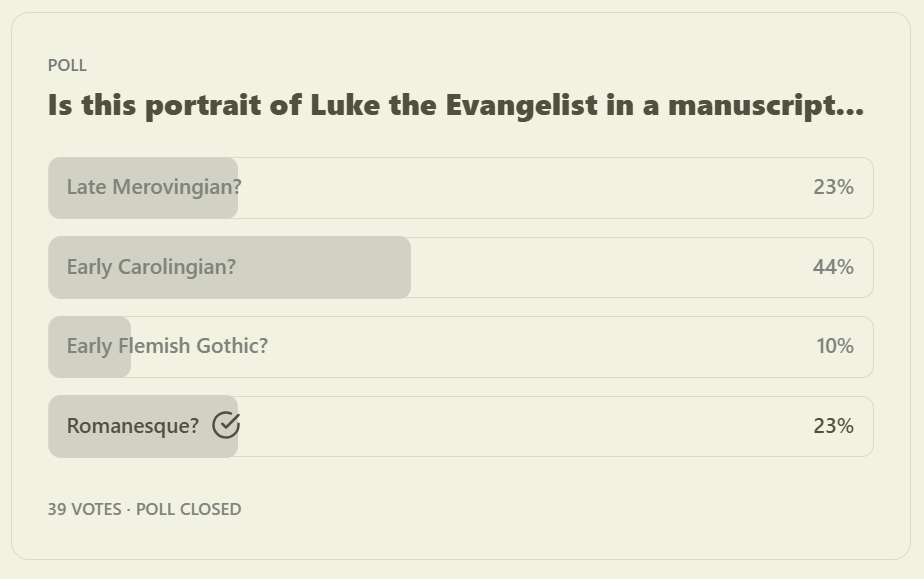This screenshot has height=579, width=924.
Task: Expand the truncated title ellipsis
Action: click(x=853, y=112)
